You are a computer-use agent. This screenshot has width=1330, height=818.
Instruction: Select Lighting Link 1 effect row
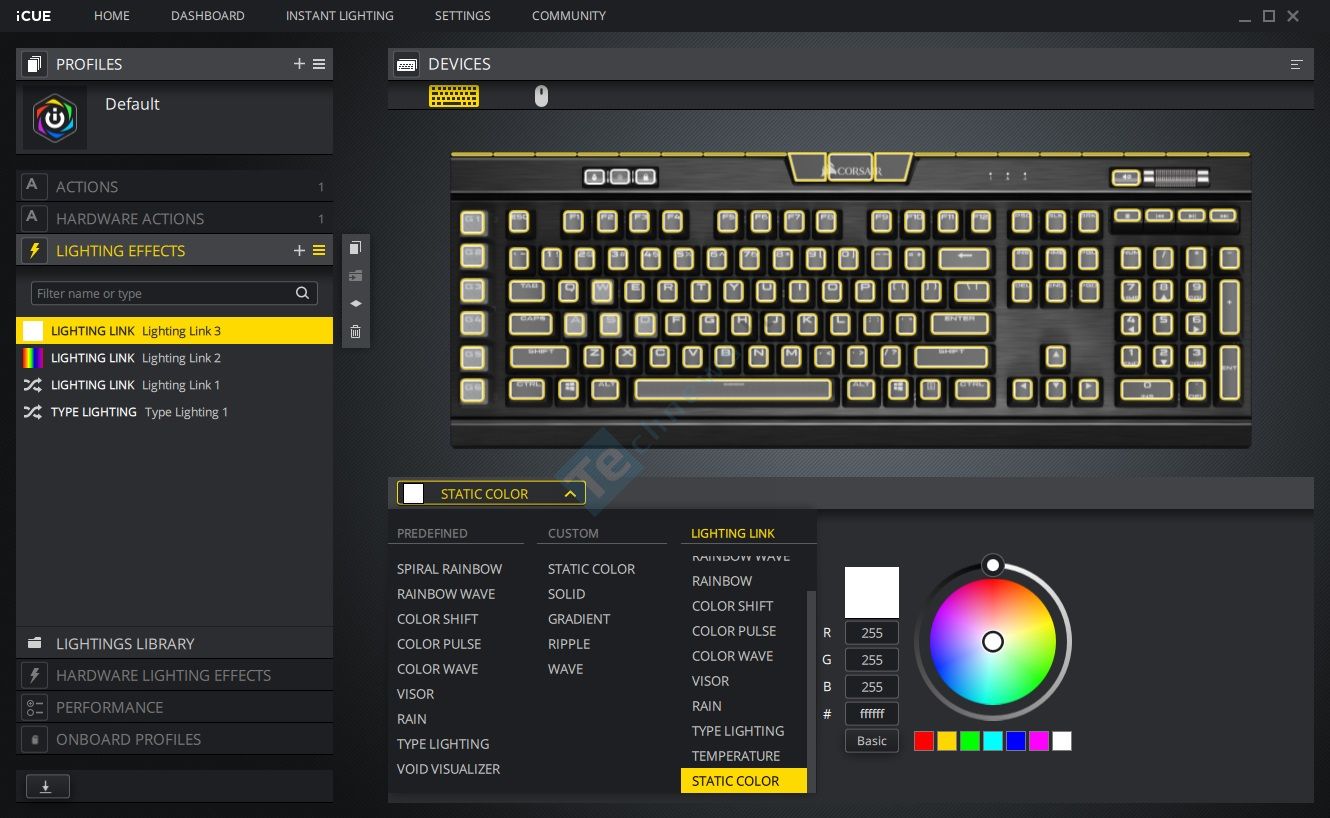(174, 385)
